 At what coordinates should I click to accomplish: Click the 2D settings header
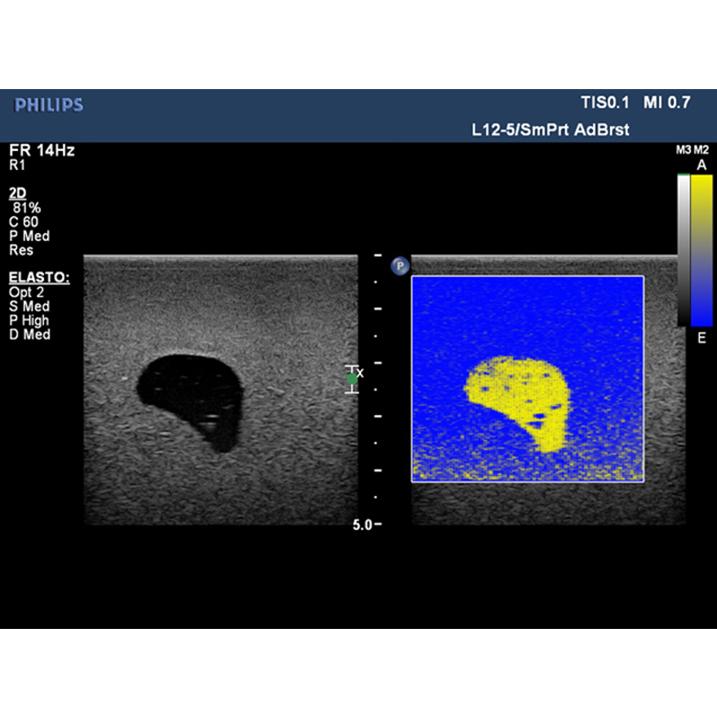click(x=15, y=192)
